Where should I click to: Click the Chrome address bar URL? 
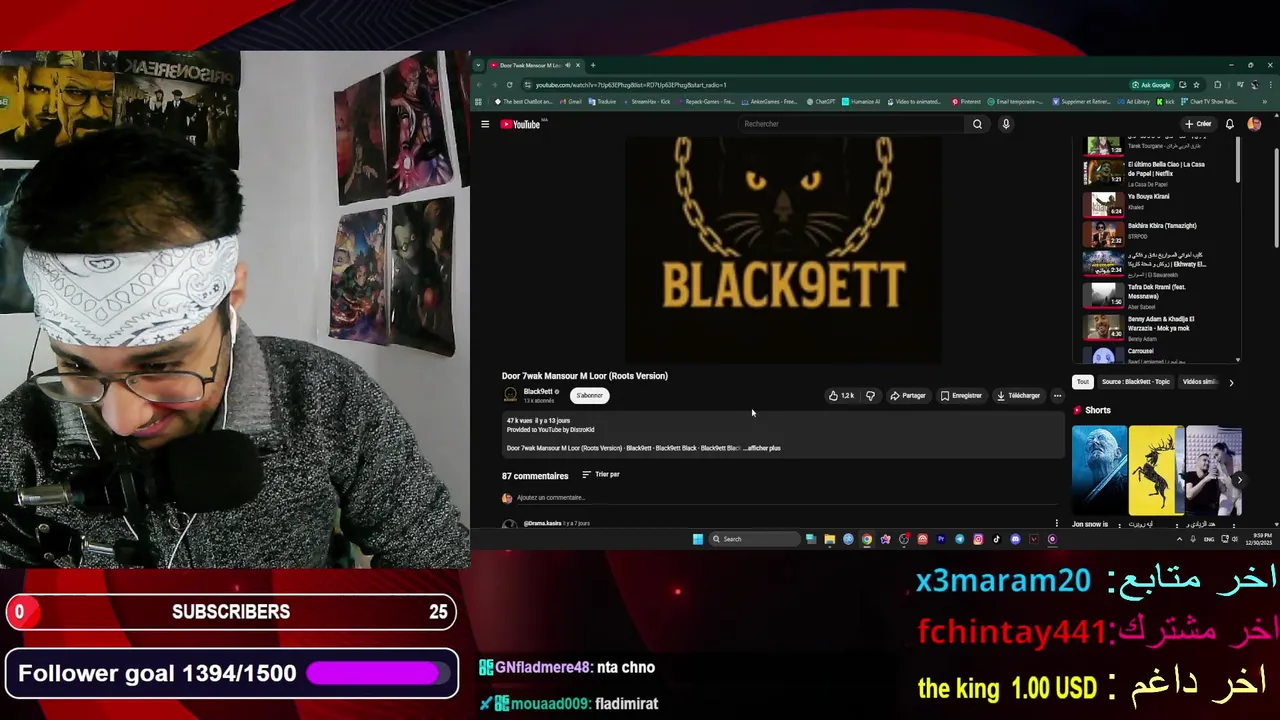coord(631,85)
